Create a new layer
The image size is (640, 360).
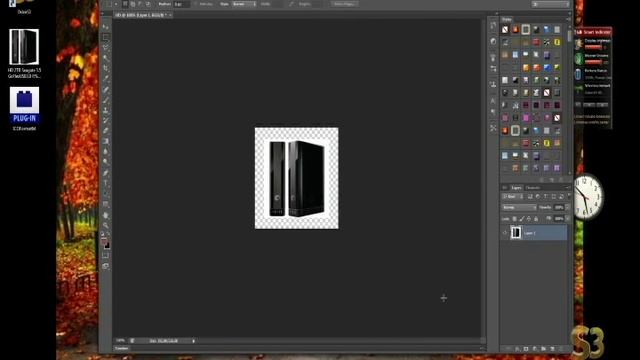pyautogui.click(x=552, y=349)
